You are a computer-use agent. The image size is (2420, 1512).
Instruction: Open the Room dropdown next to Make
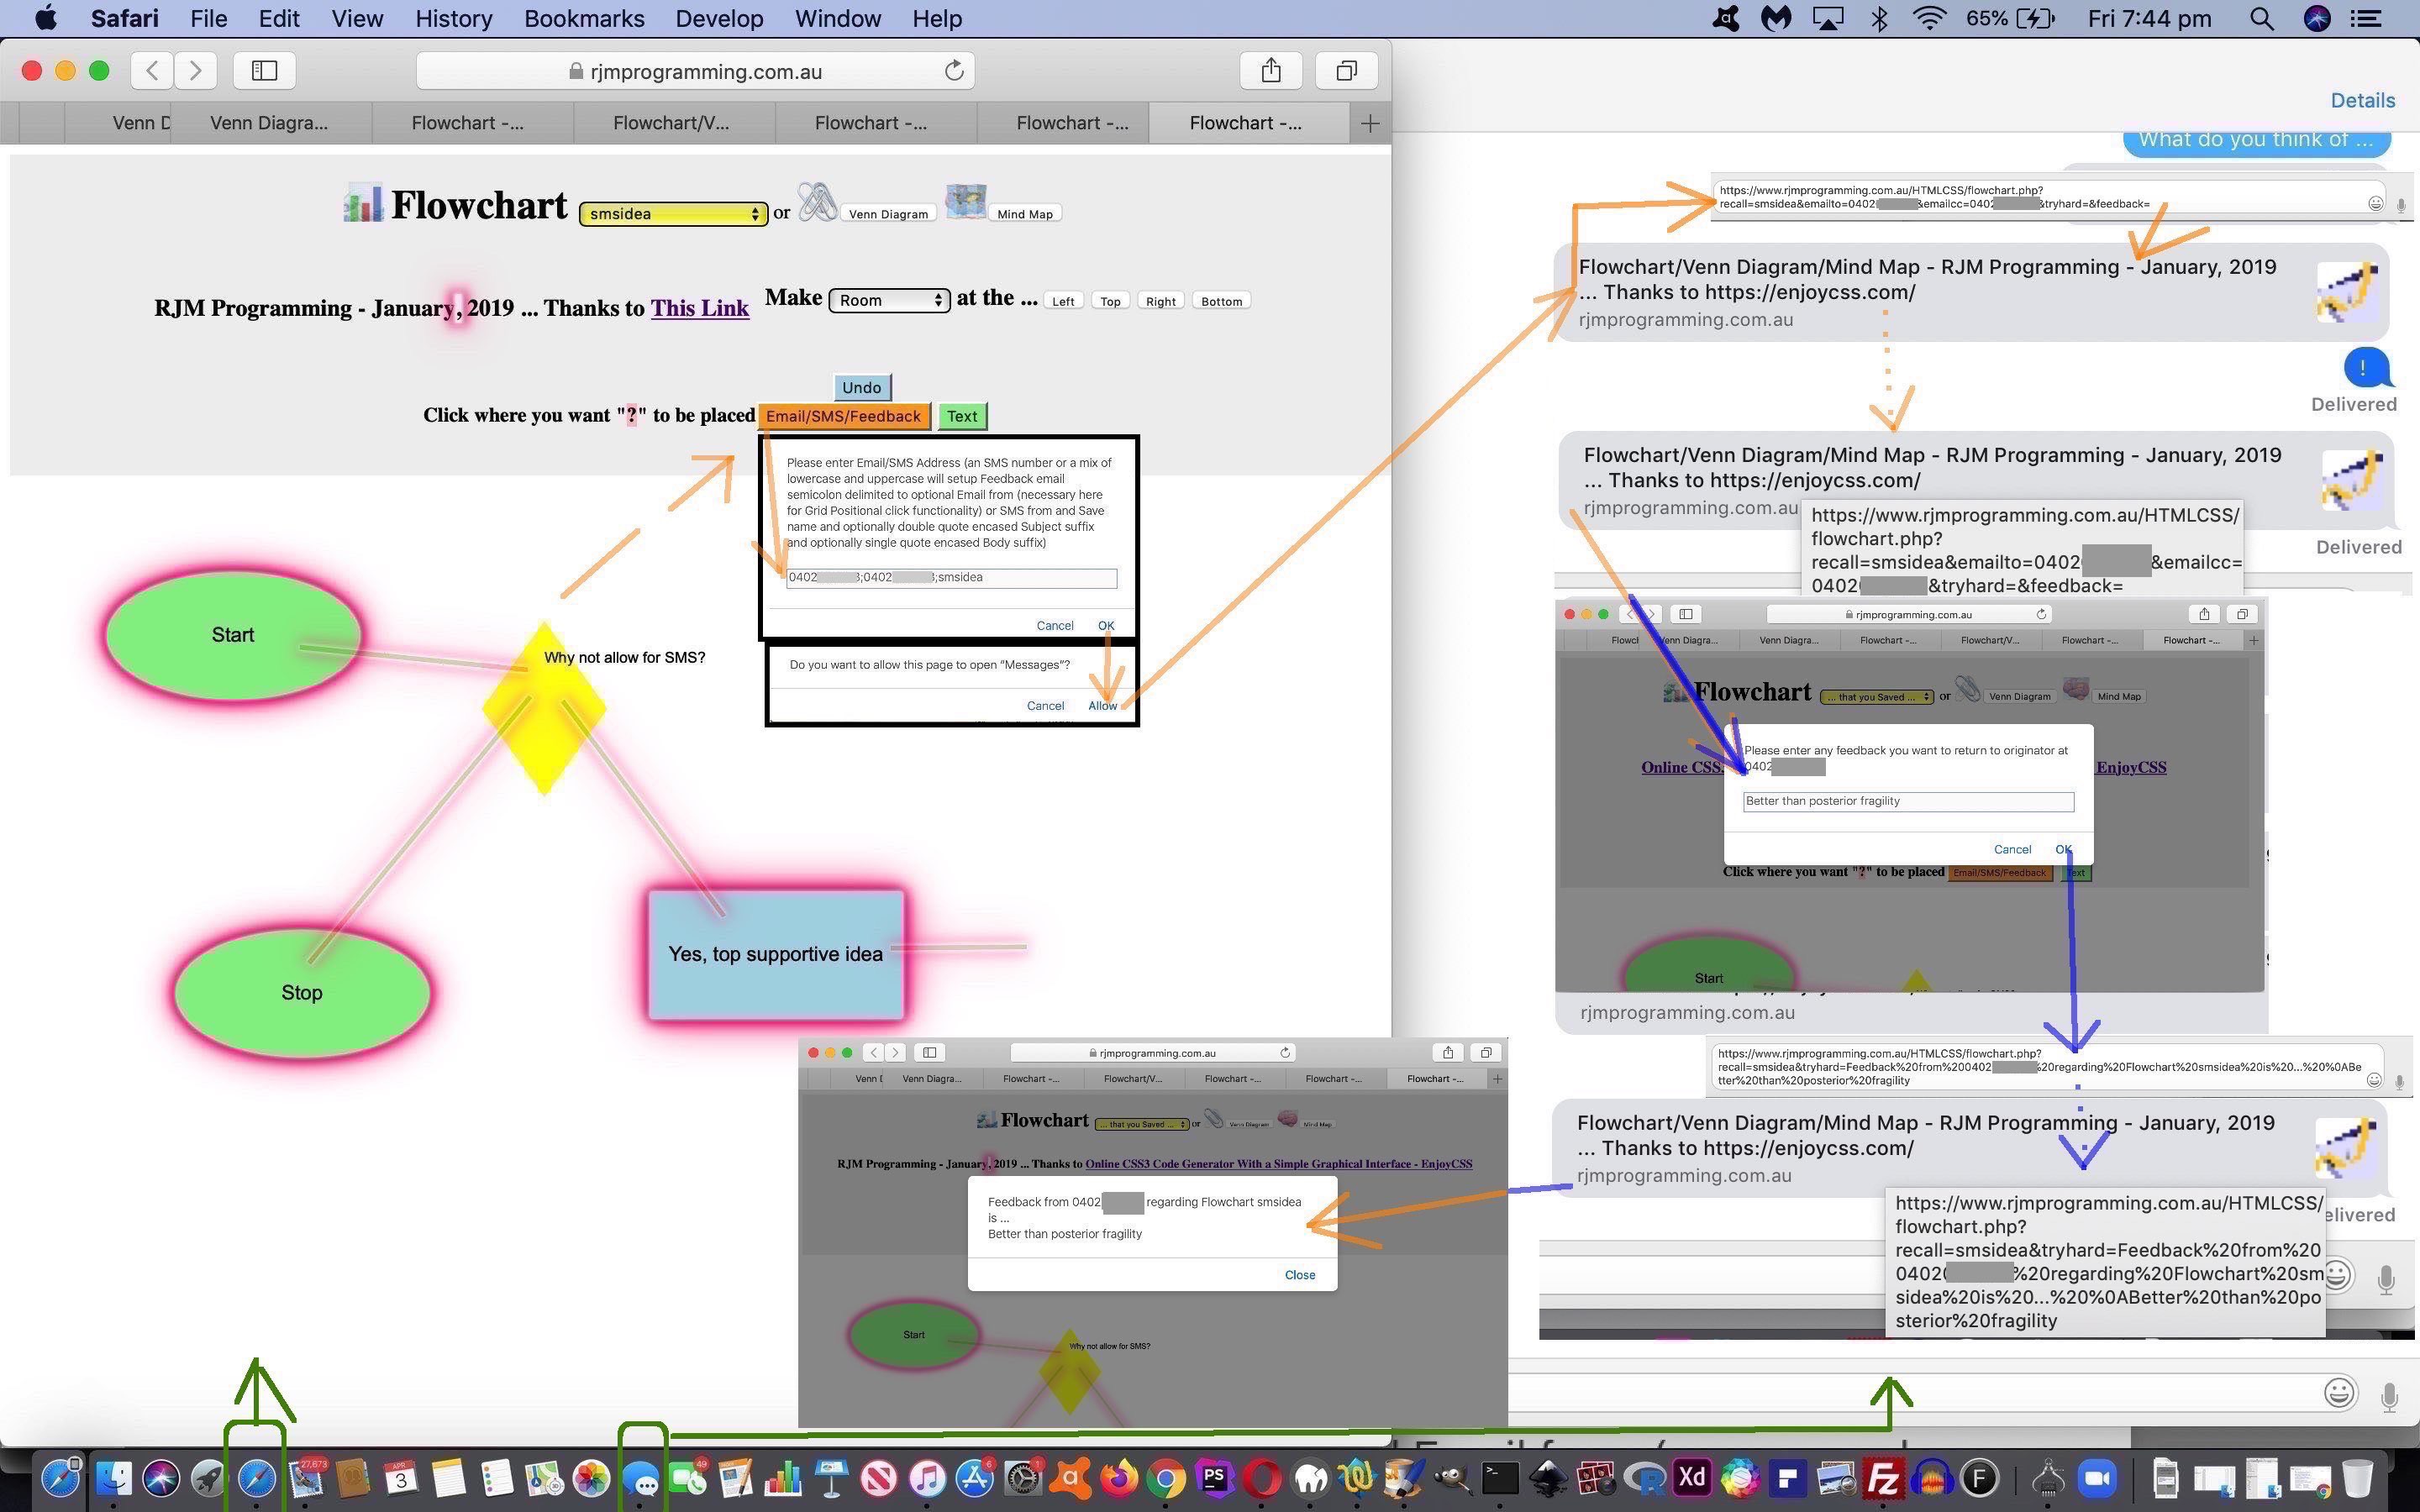tap(889, 300)
